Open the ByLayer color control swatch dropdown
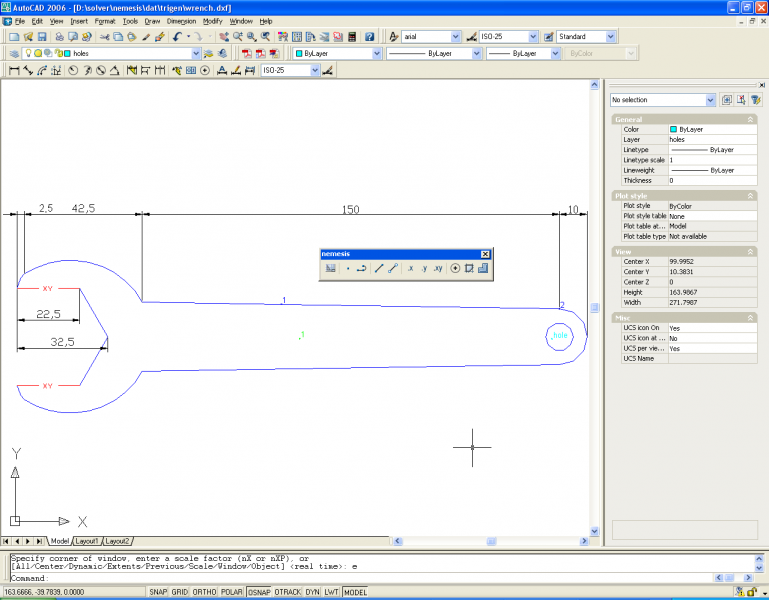This screenshot has width=769, height=600. click(377, 54)
